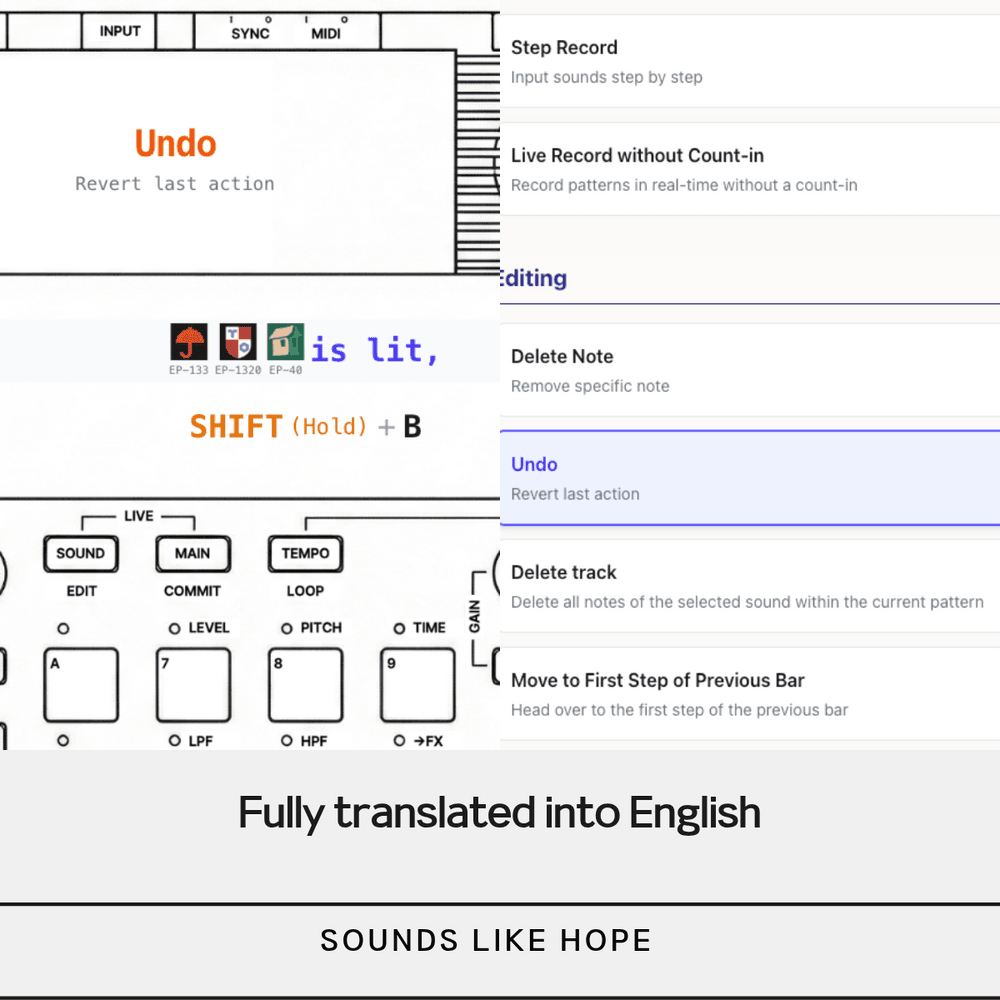Open the SOUNDS LIKE HOPE link
The image size is (1000, 1000).
pyautogui.click(x=486, y=940)
